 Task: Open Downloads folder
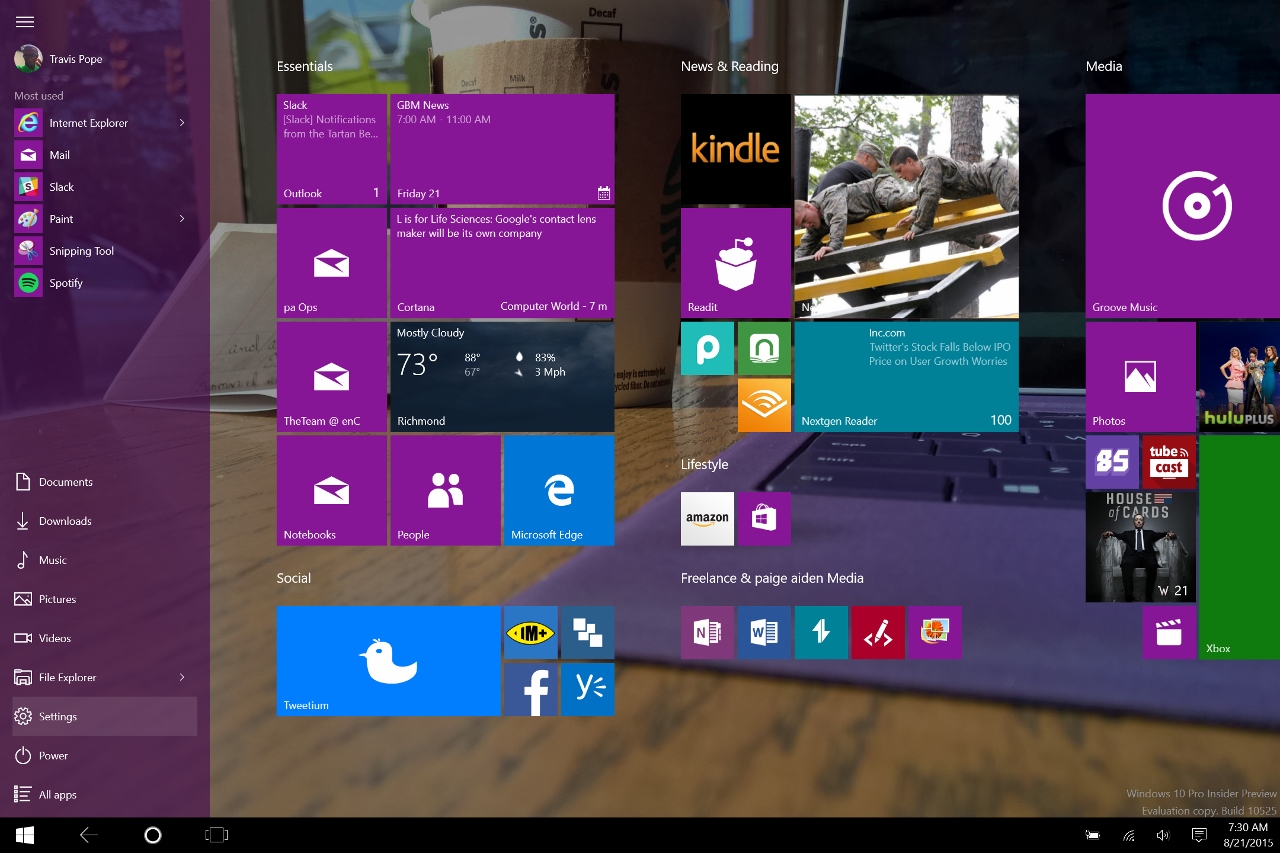click(x=104, y=521)
